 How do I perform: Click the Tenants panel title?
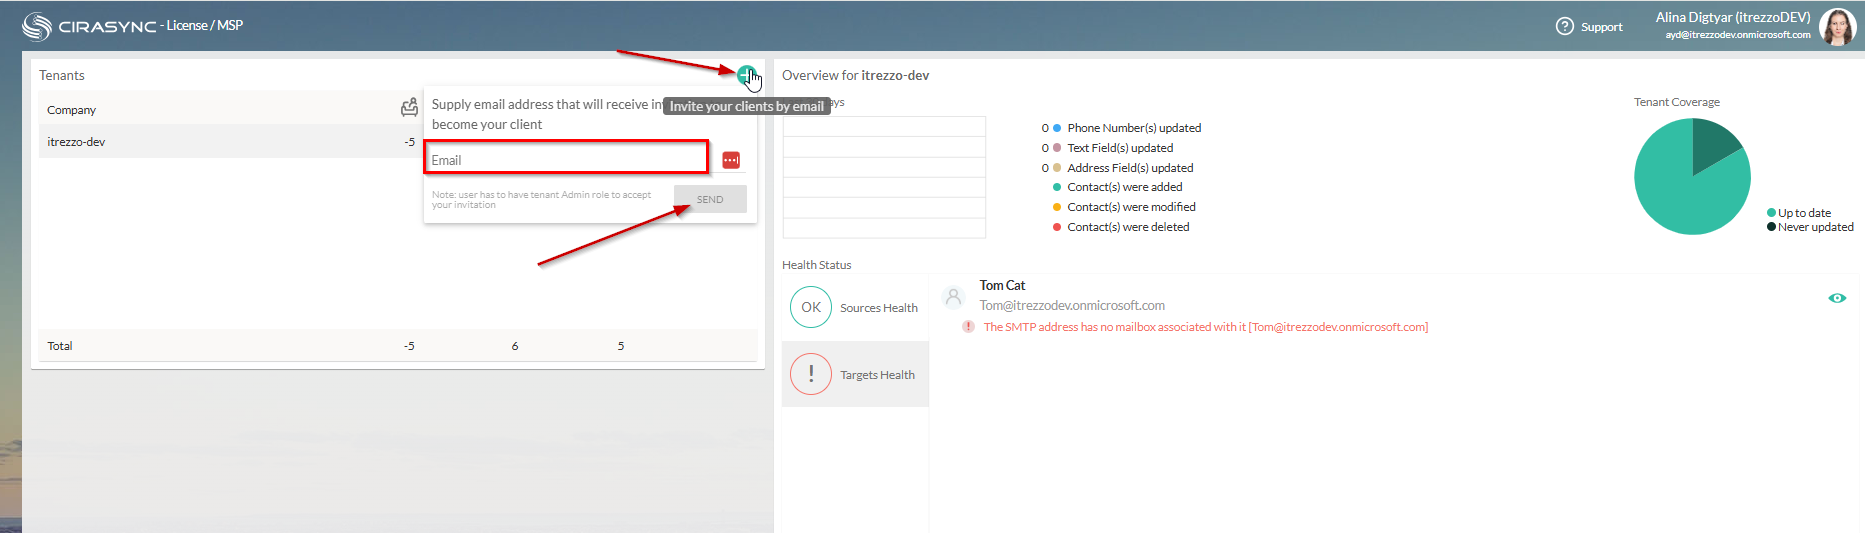[x=62, y=76]
